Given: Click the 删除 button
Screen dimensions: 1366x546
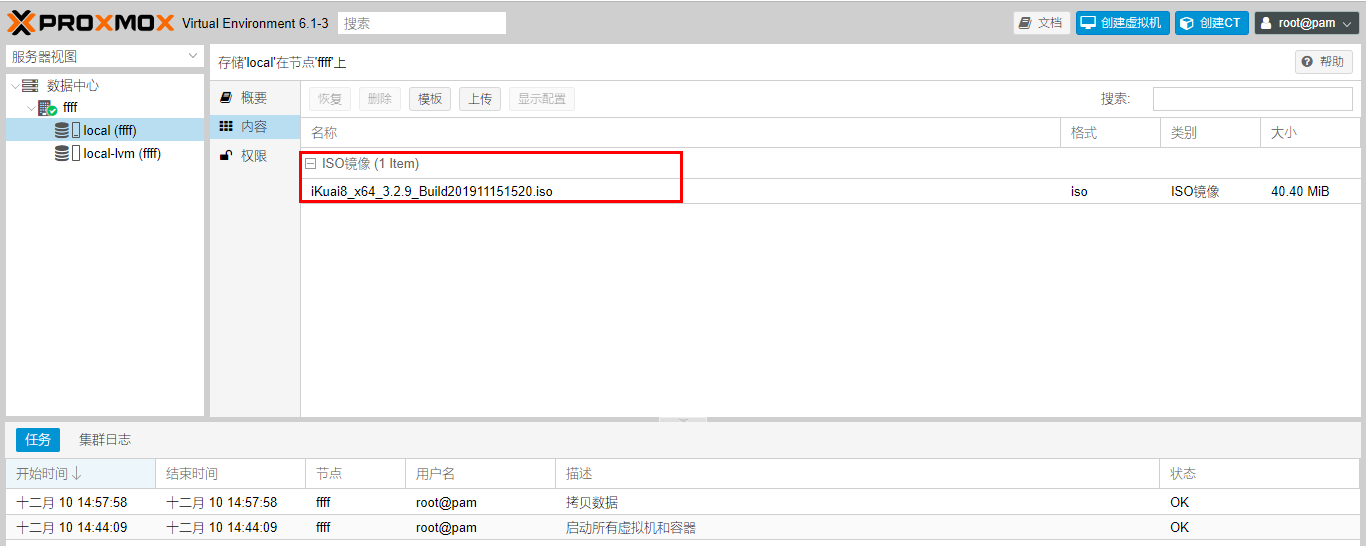Looking at the screenshot, I should [x=380, y=99].
